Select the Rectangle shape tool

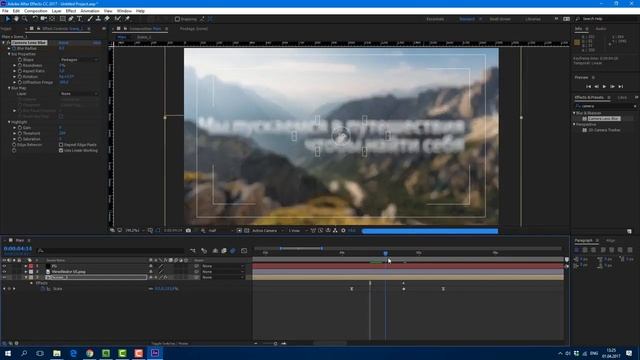tap(62, 19)
